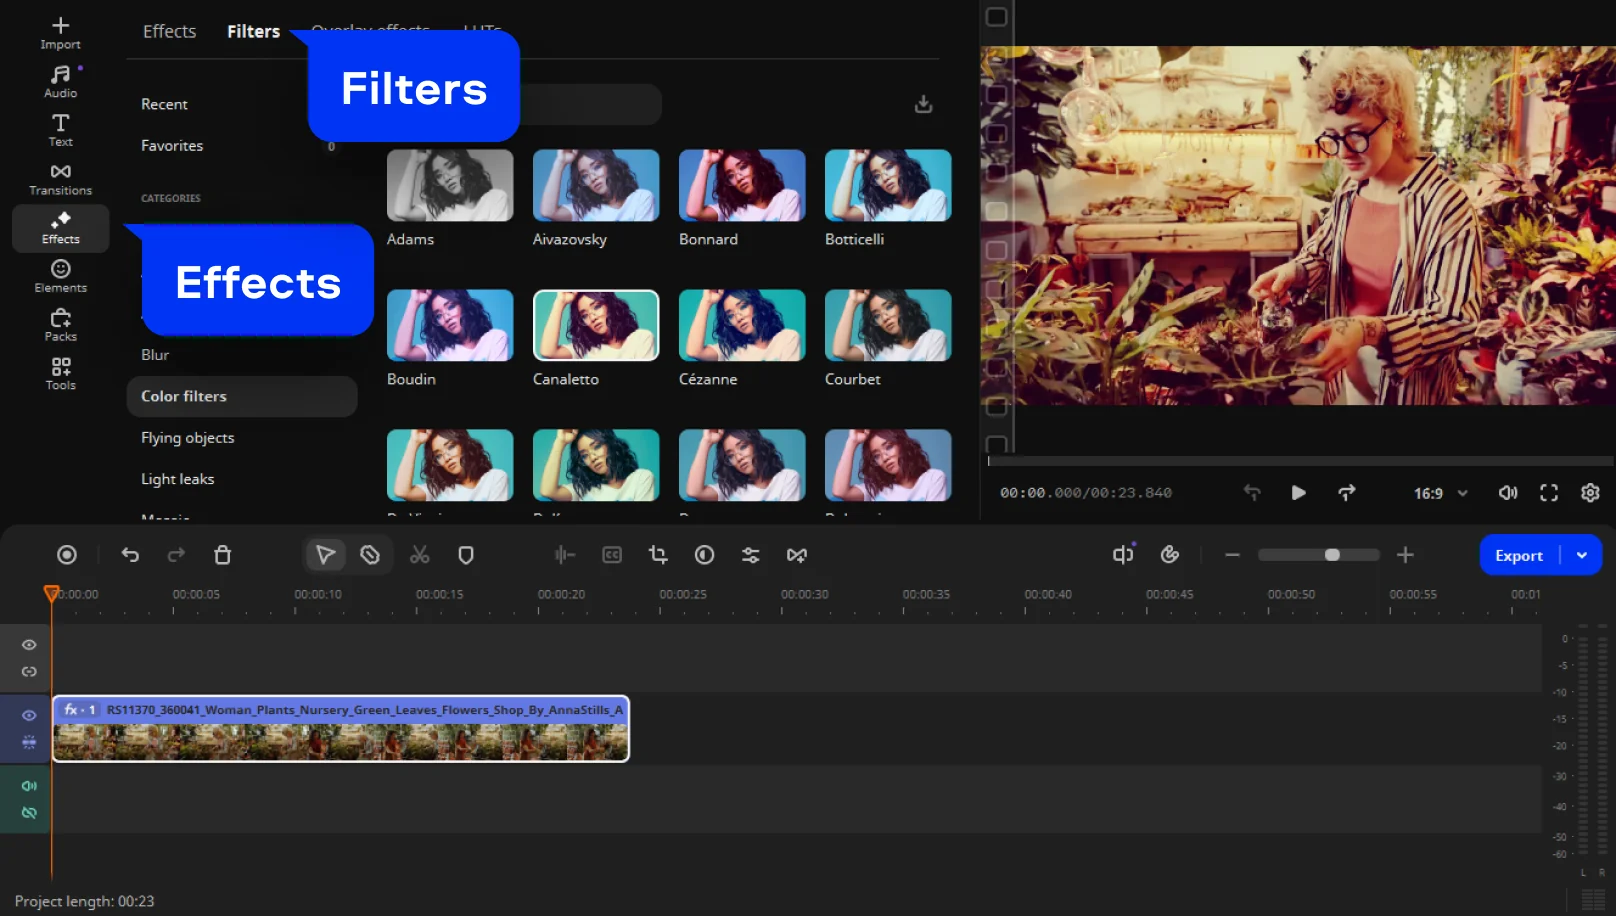Open the Favorites filter list

172,146
